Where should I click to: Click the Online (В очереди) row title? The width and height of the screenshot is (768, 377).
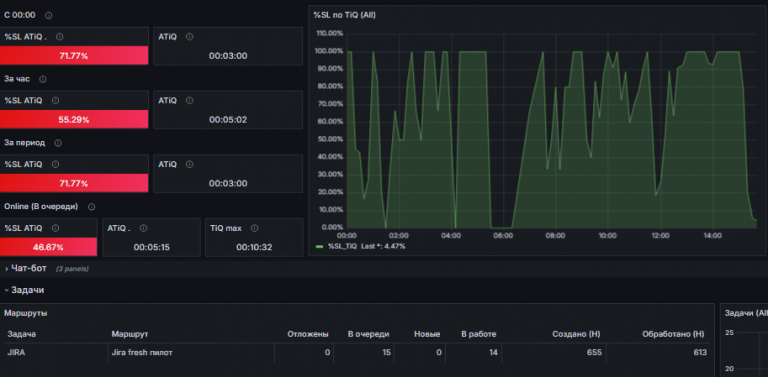click(x=41, y=207)
